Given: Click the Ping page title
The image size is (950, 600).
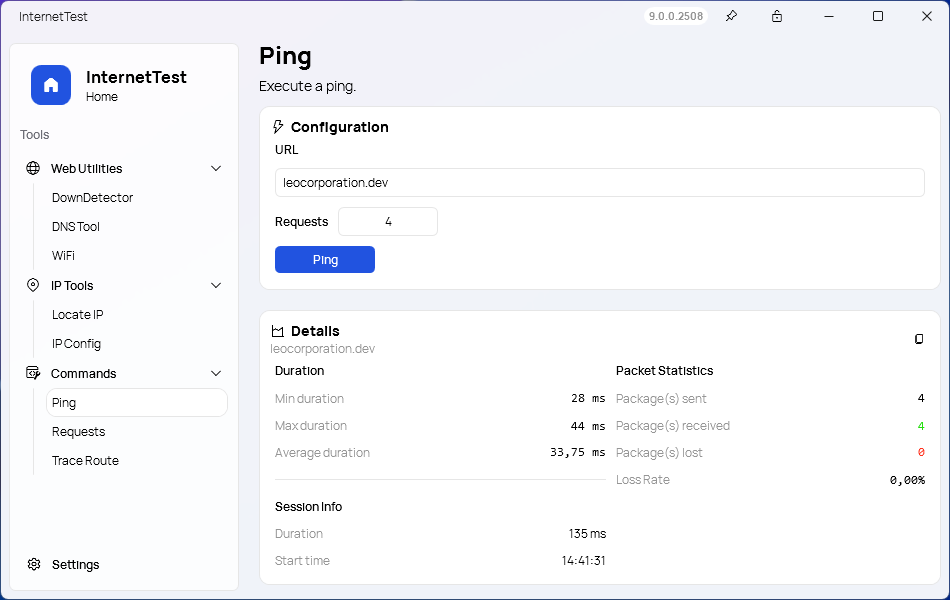Looking at the screenshot, I should (285, 56).
